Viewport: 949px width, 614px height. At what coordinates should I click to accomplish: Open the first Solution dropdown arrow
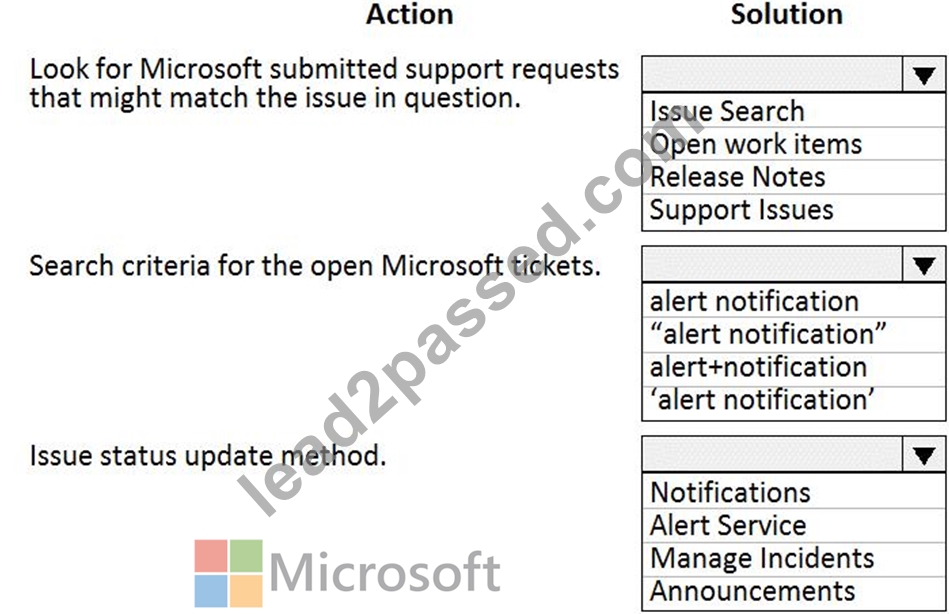point(924,75)
